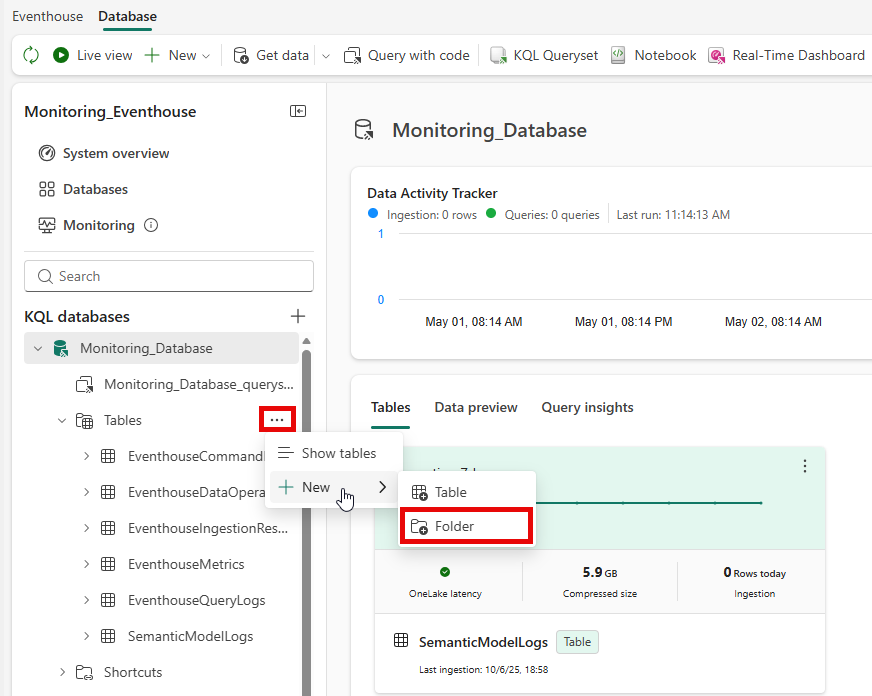Image resolution: width=872 pixels, height=696 pixels.
Task: Select the EventhouseQueryLogs table
Action: 196,600
